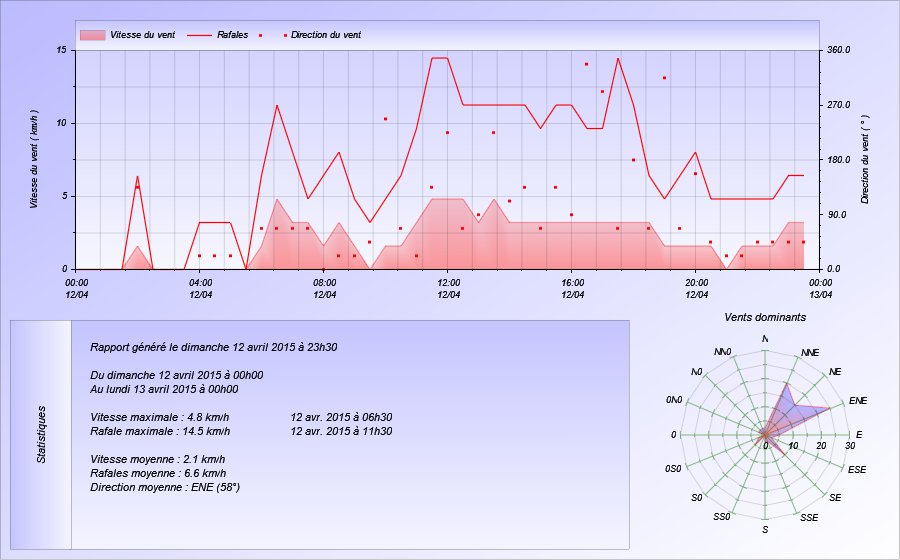Click the time label '00:00 13/04'
The width and height of the screenshot is (900, 560).
pyautogui.click(x=820, y=289)
